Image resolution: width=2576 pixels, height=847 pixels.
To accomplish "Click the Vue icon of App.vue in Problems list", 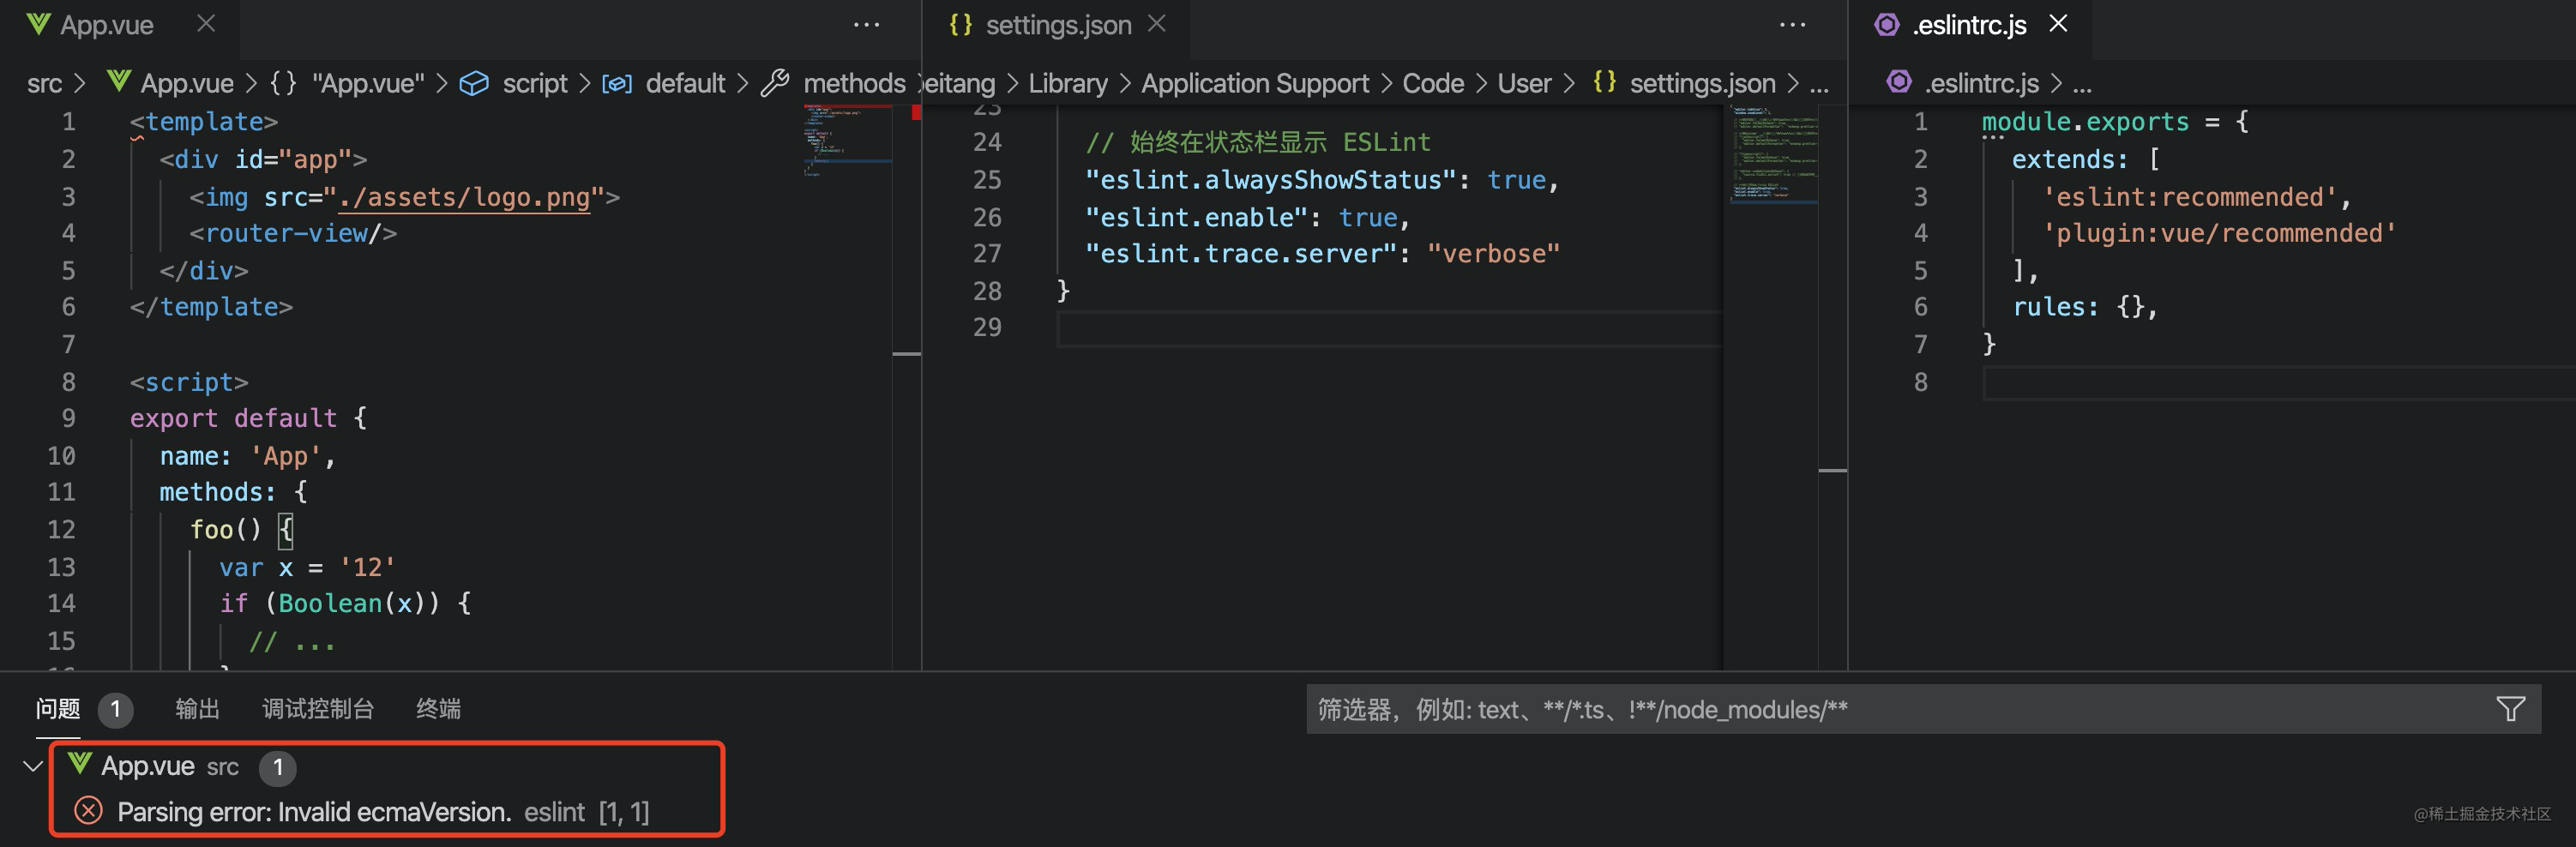I will point(80,765).
